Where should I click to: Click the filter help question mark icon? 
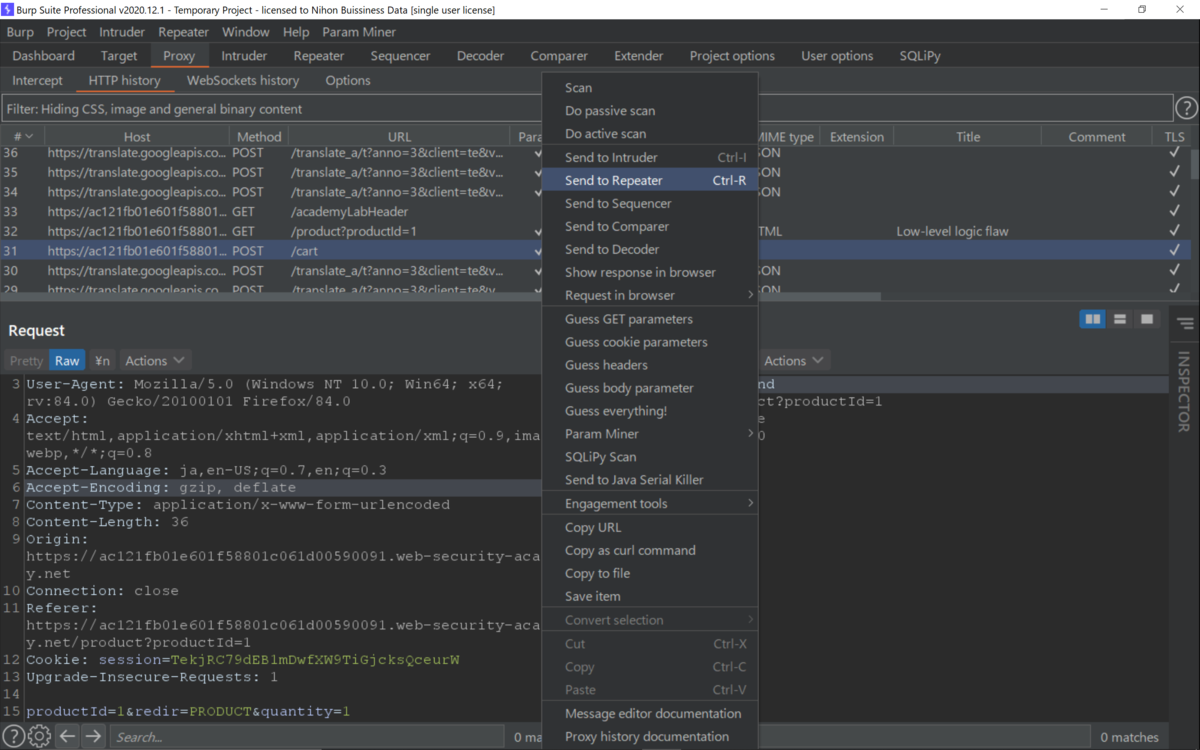tap(1186, 109)
